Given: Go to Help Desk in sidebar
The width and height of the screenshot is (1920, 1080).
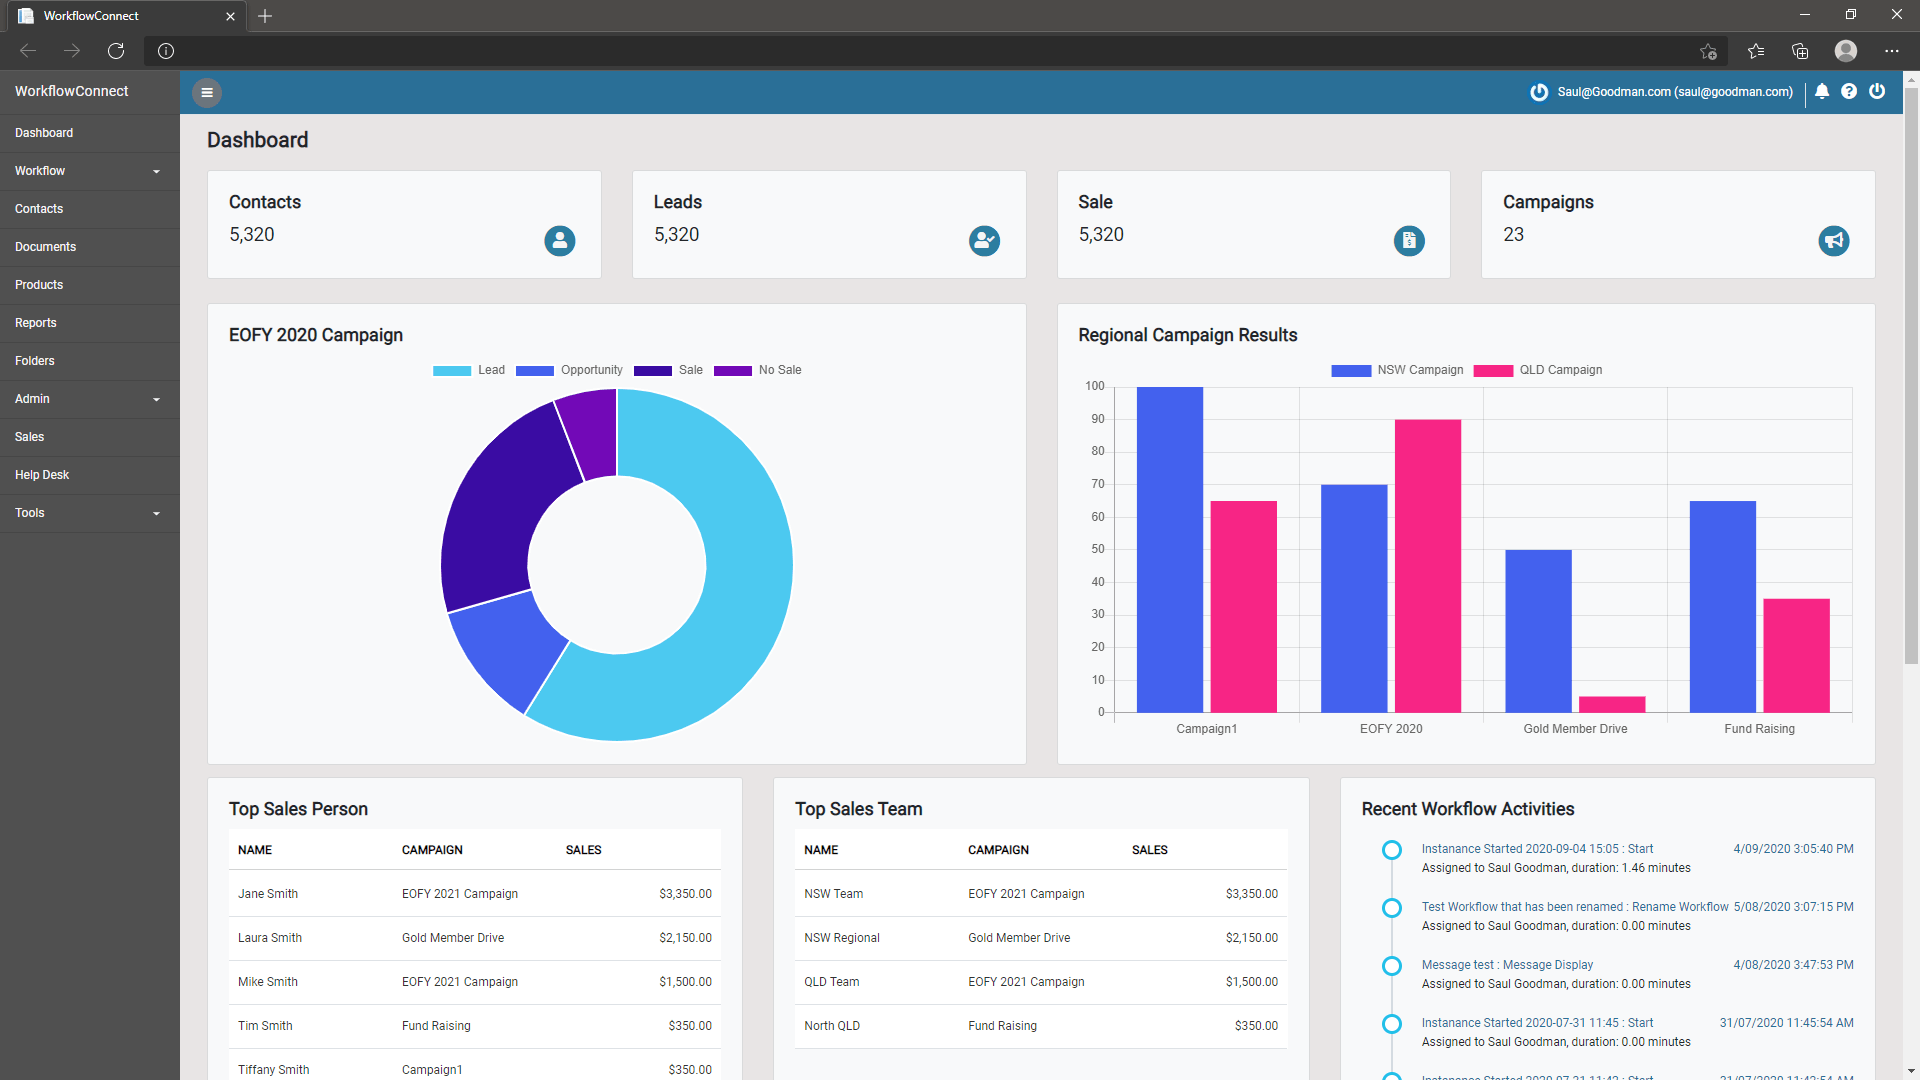Looking at the screenshot, I should click(x=42, y=475).
